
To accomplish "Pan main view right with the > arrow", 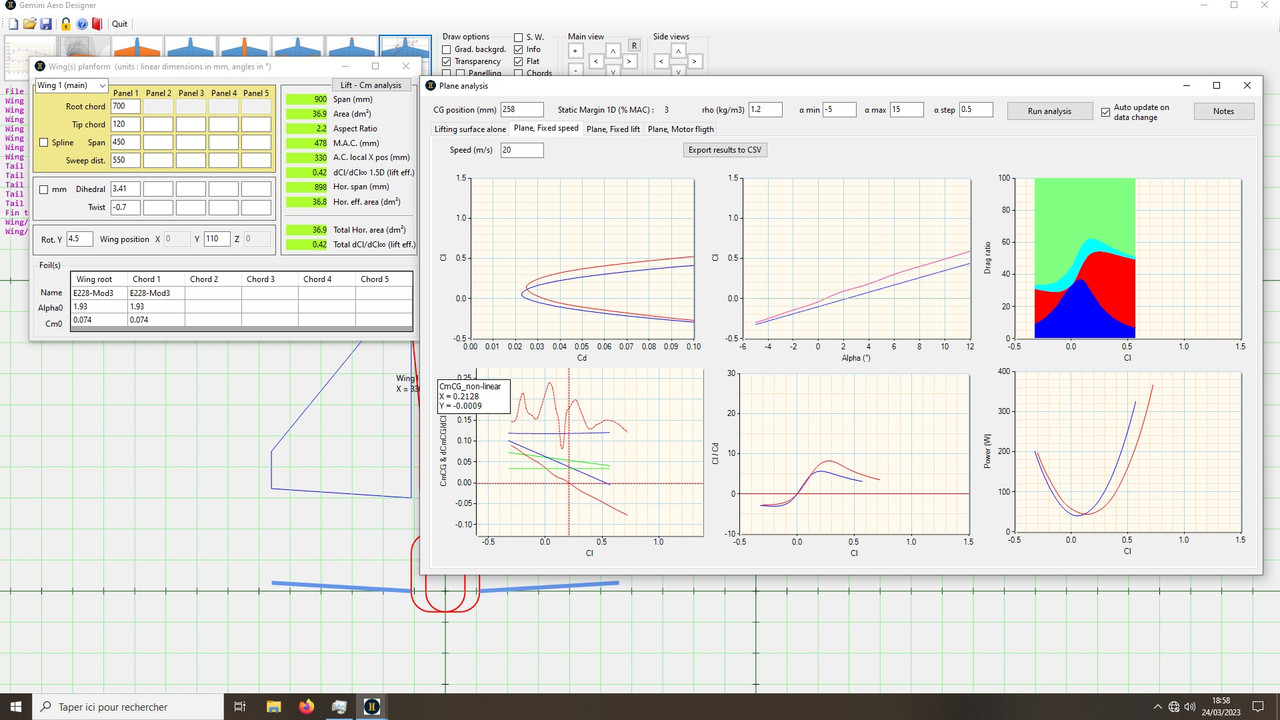I will click(629, 61).
